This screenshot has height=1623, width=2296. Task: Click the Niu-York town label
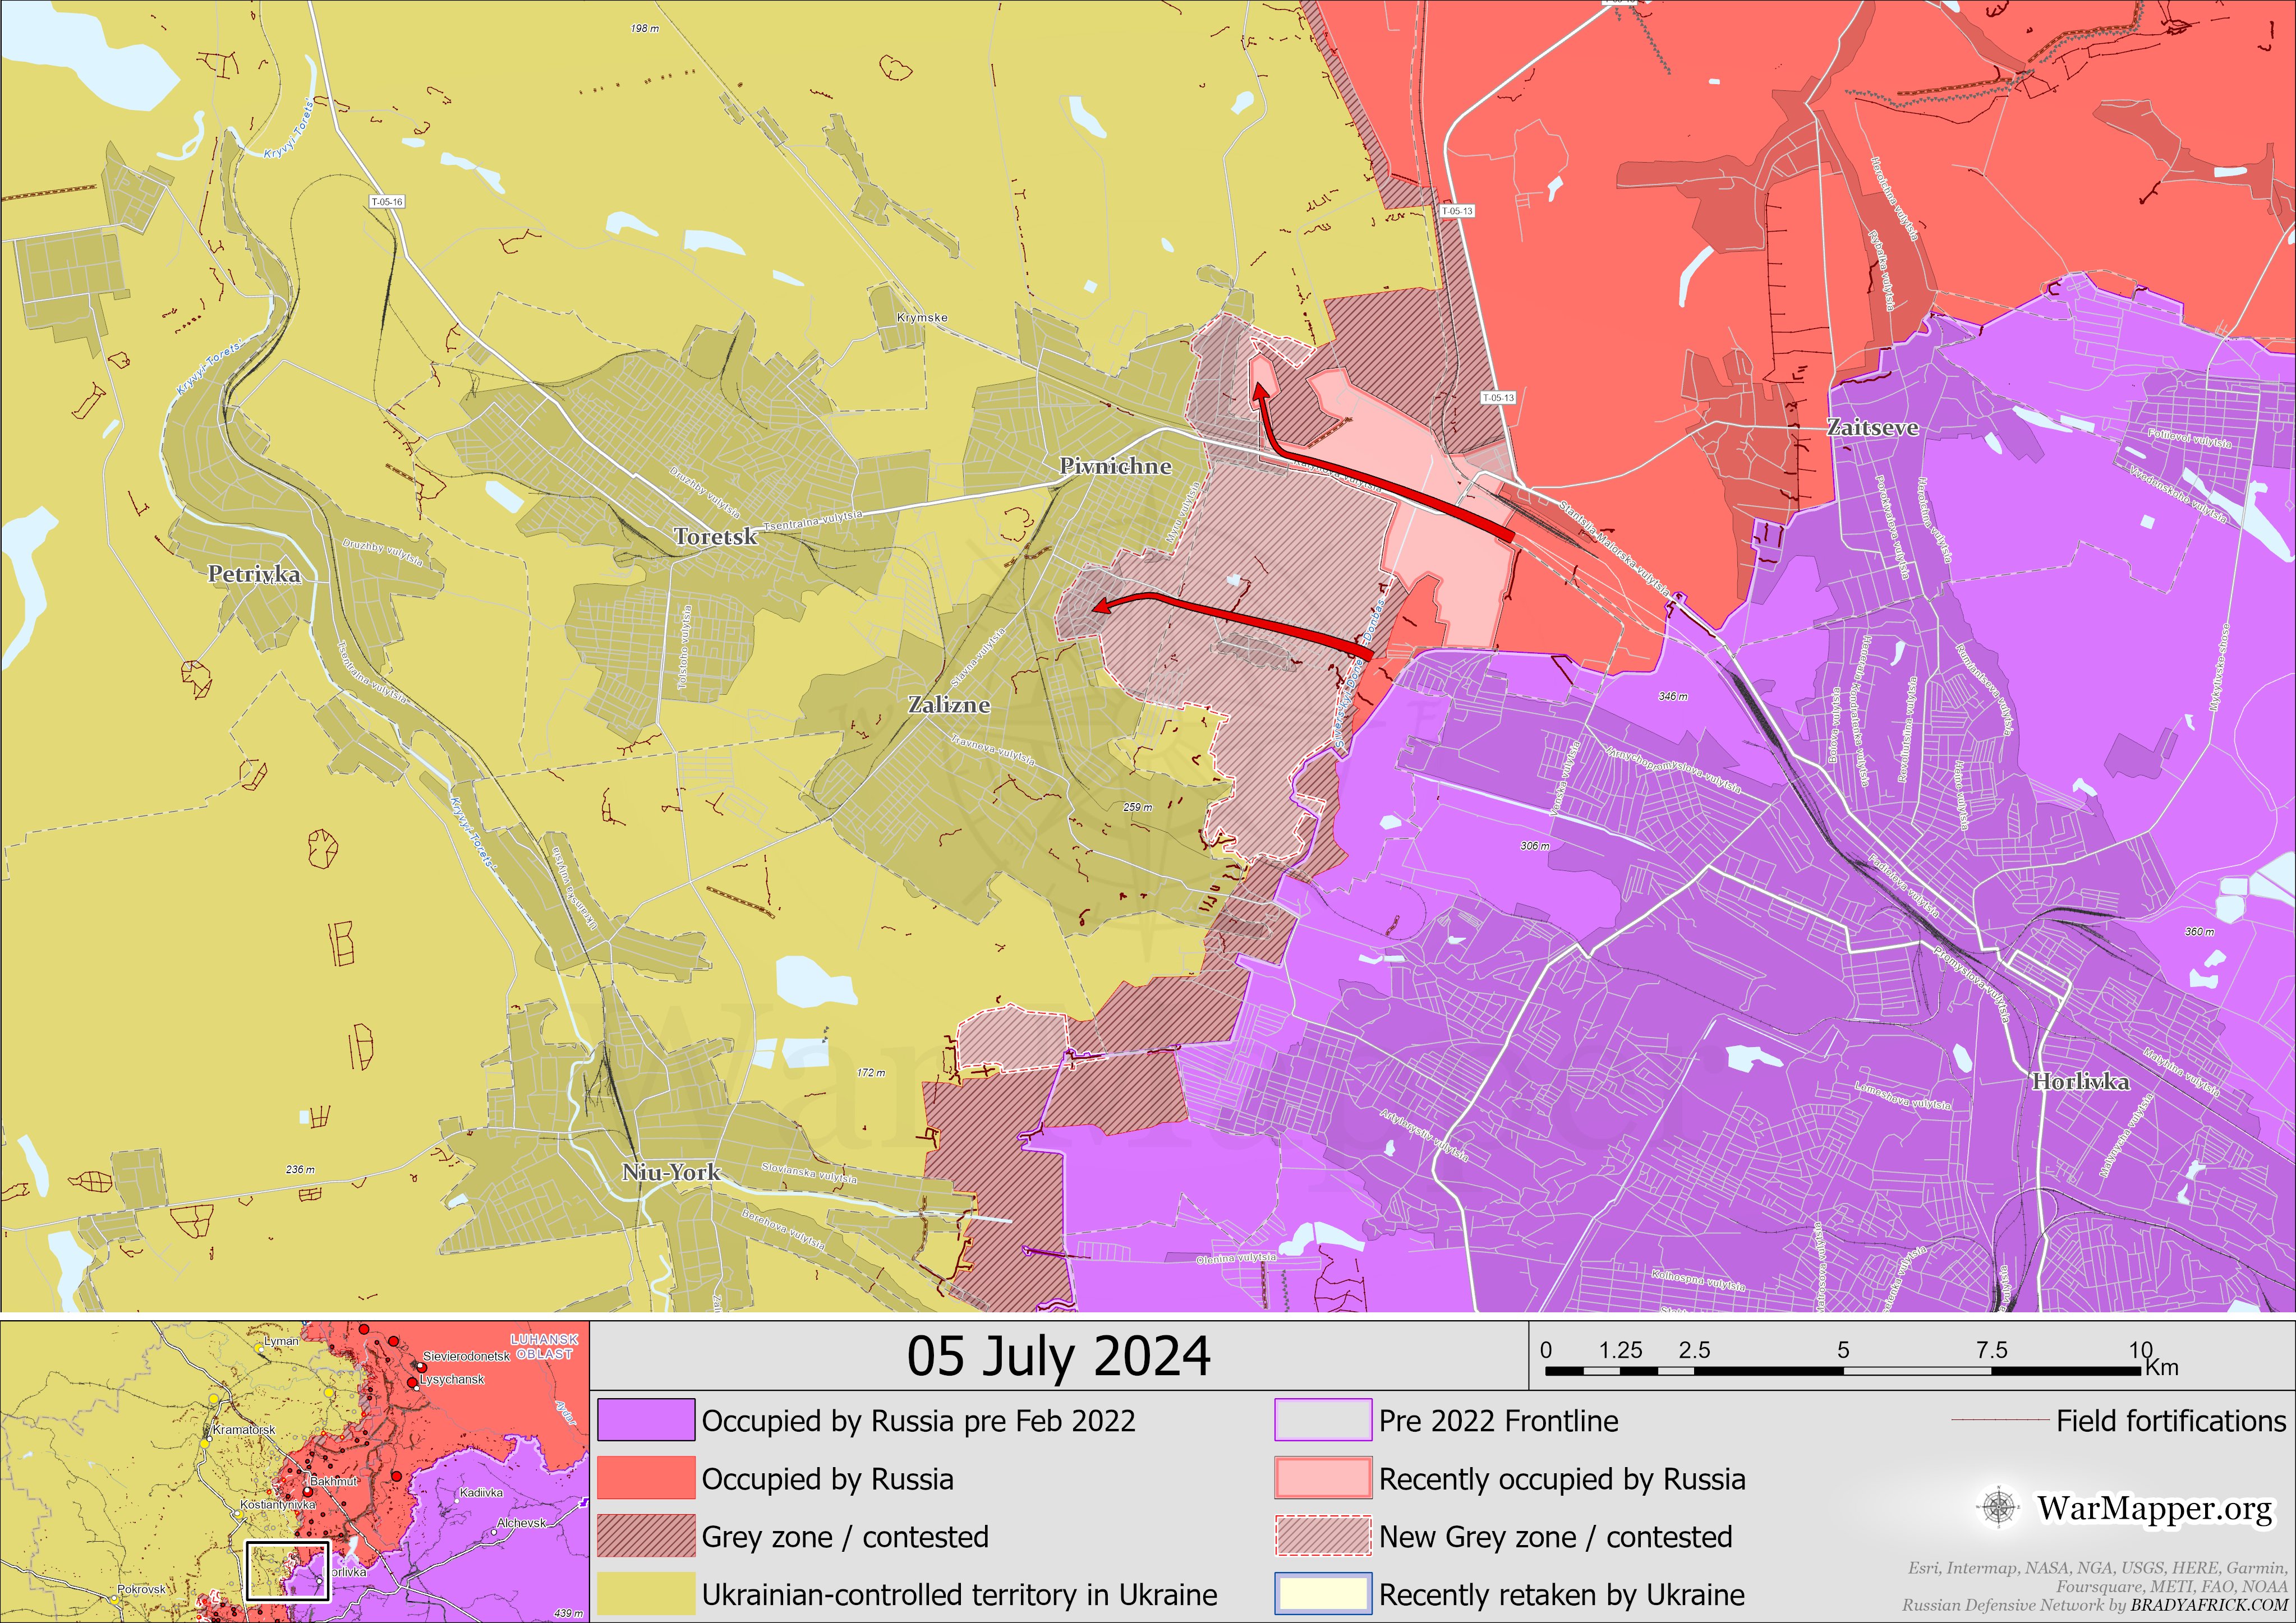(671, 1171)
